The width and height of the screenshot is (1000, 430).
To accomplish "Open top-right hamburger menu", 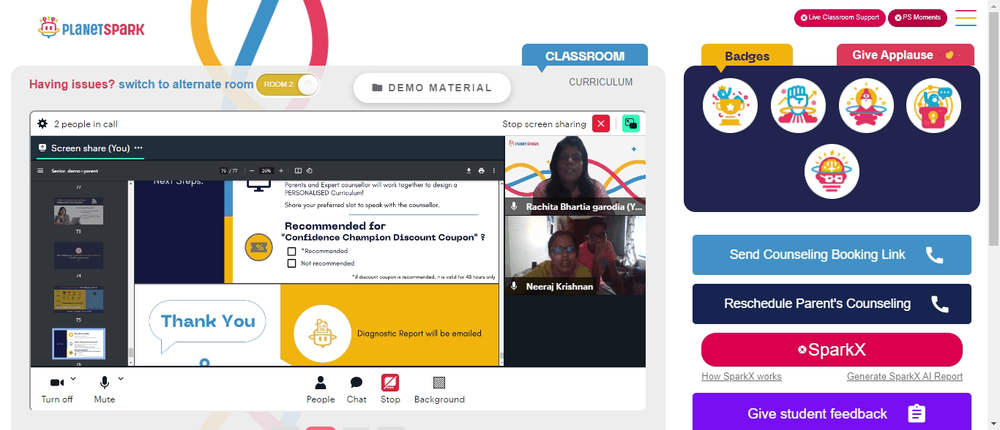I will pyautogui.click(x=966, y=18).
